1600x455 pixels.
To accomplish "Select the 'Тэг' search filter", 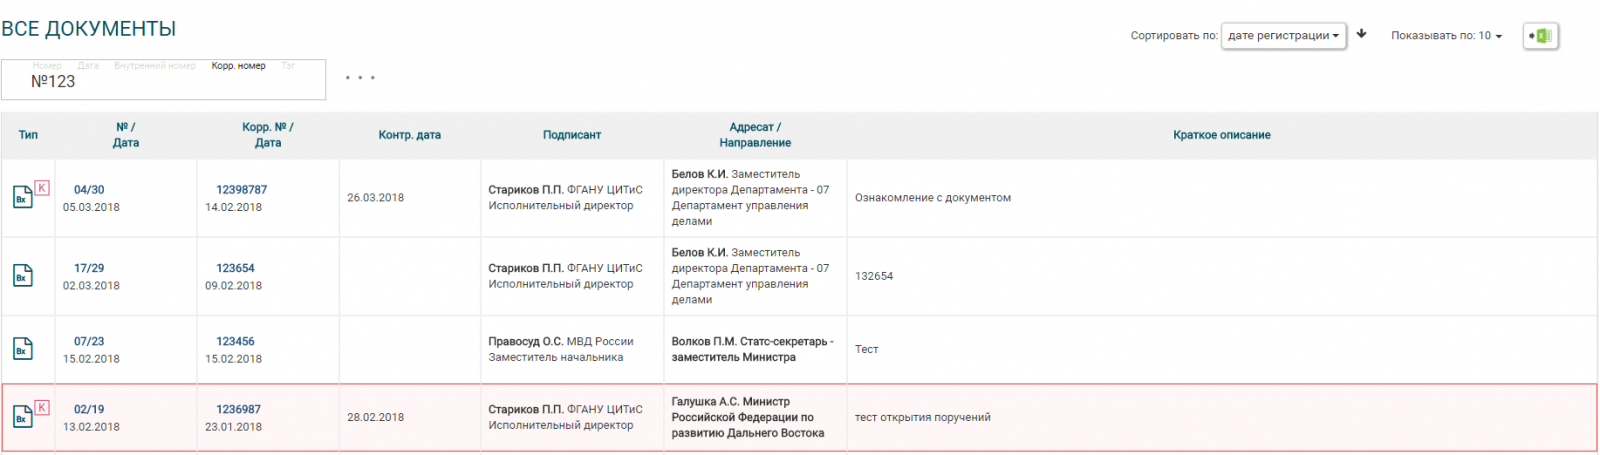I will click(x=288, y=66).
